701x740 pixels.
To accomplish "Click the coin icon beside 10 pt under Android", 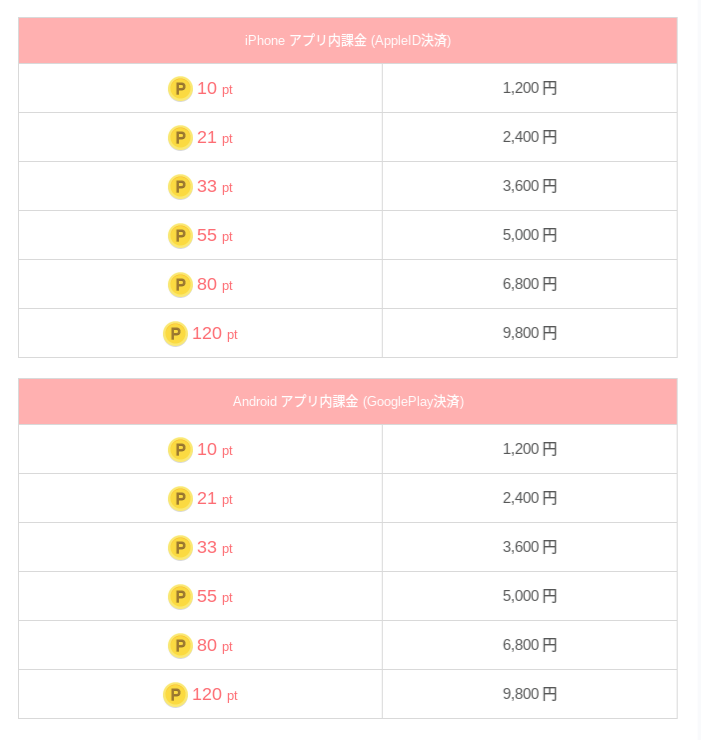I will click(180, 450).
